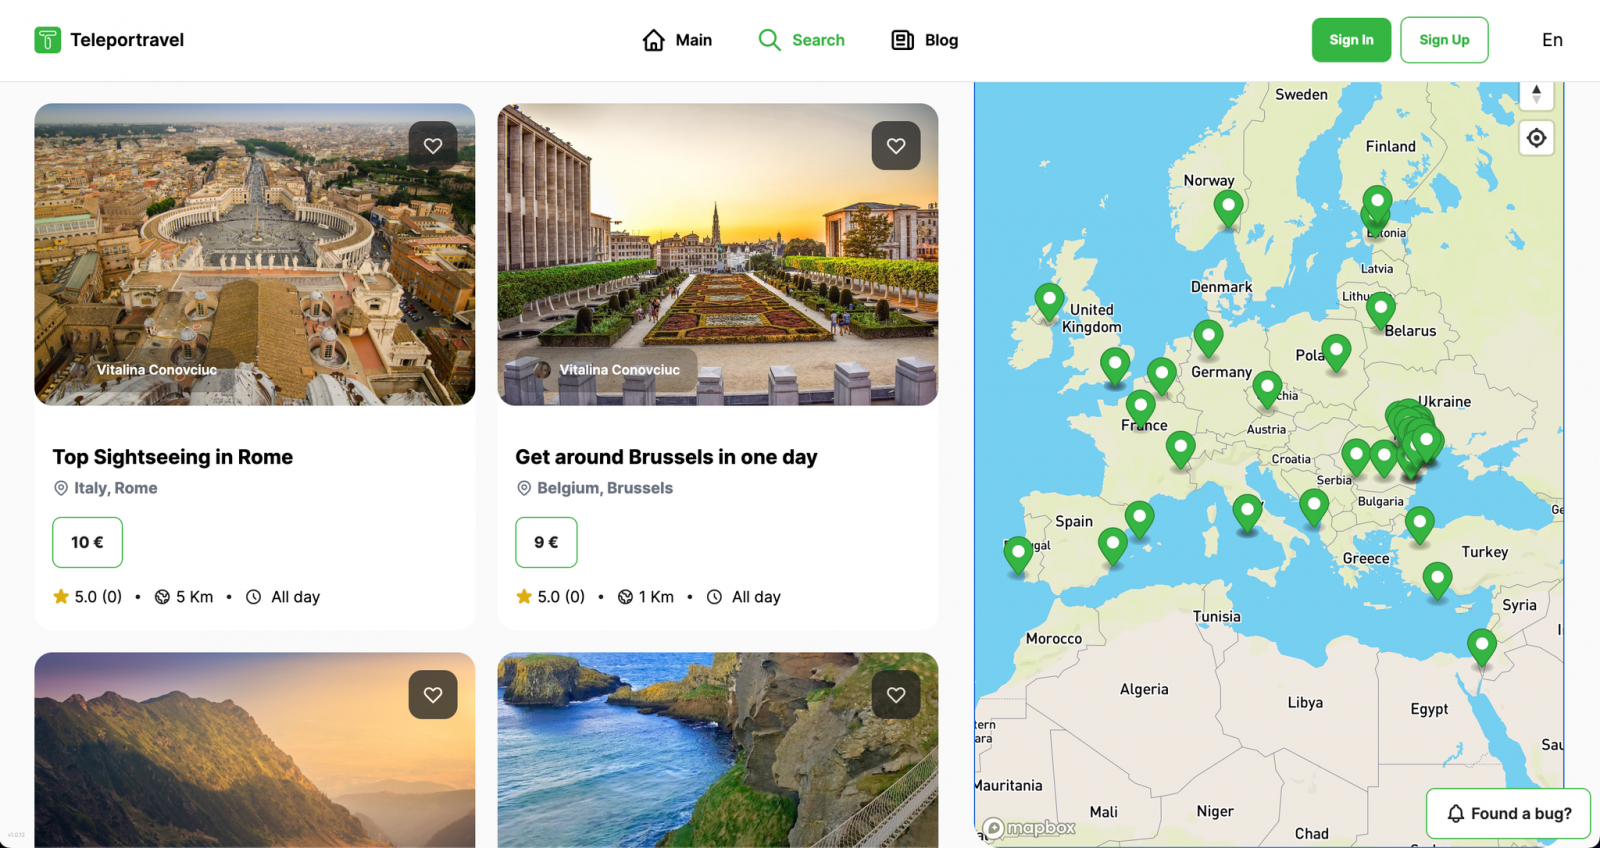Select the map pin over Norway
The width and height of the screenshot is (1600, 848).
1228,209
